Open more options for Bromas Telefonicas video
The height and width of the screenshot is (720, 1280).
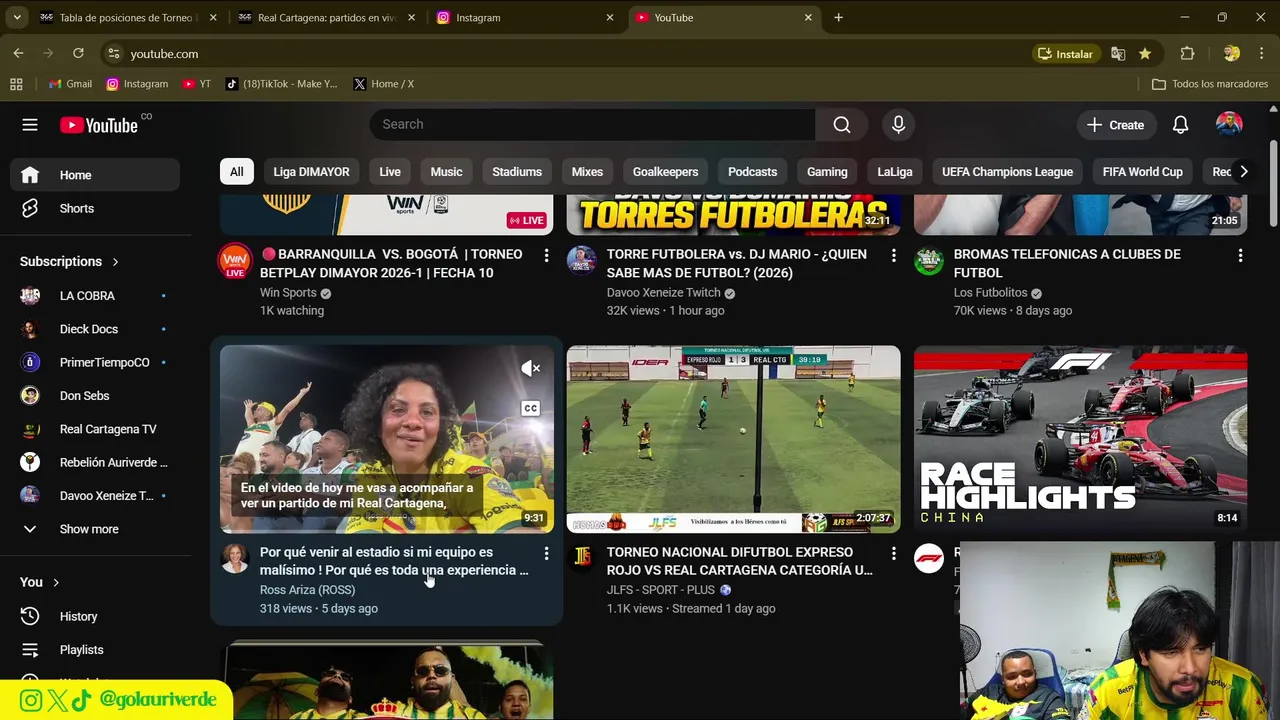pyautogui.click(x=1240, y=256)
